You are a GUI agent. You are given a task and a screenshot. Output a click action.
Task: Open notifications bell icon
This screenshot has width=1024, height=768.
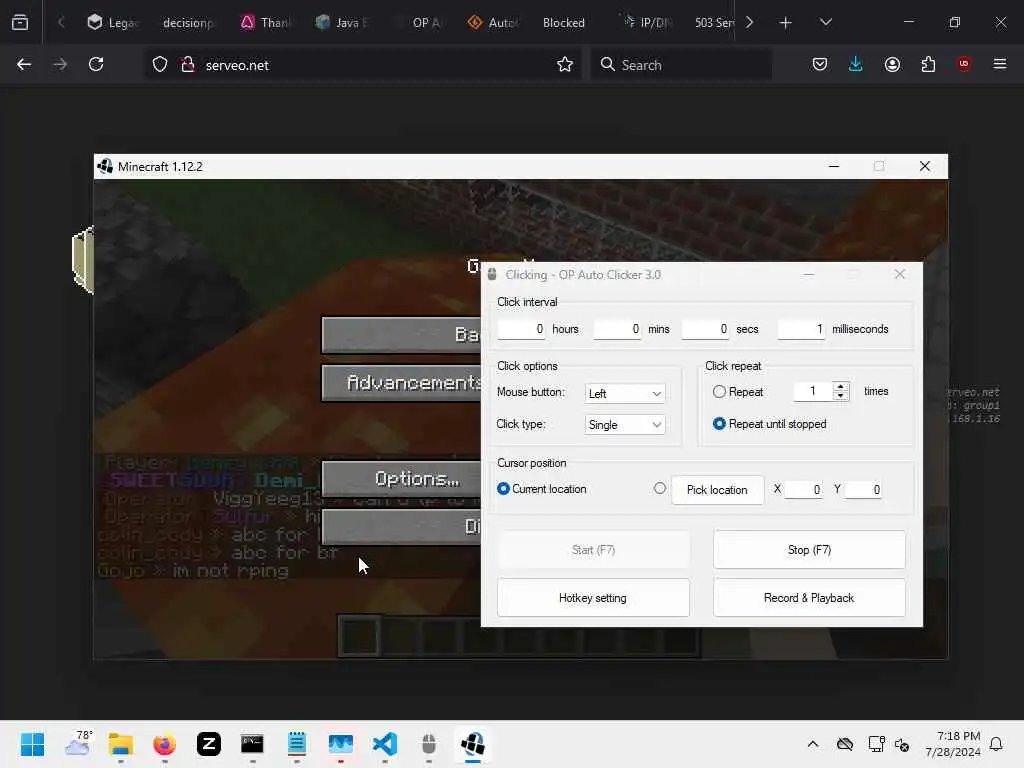pos(996,744)
